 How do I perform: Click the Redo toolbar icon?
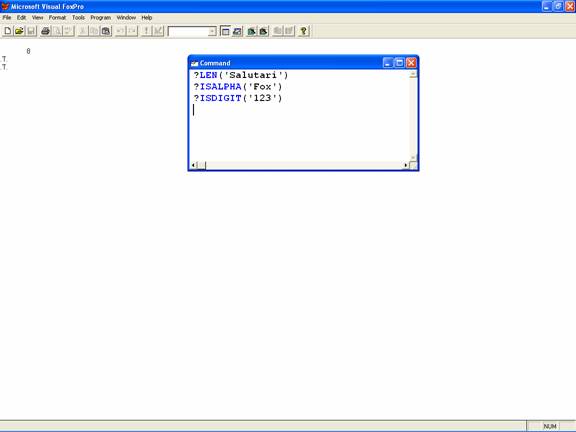click(x=132, y=31)
